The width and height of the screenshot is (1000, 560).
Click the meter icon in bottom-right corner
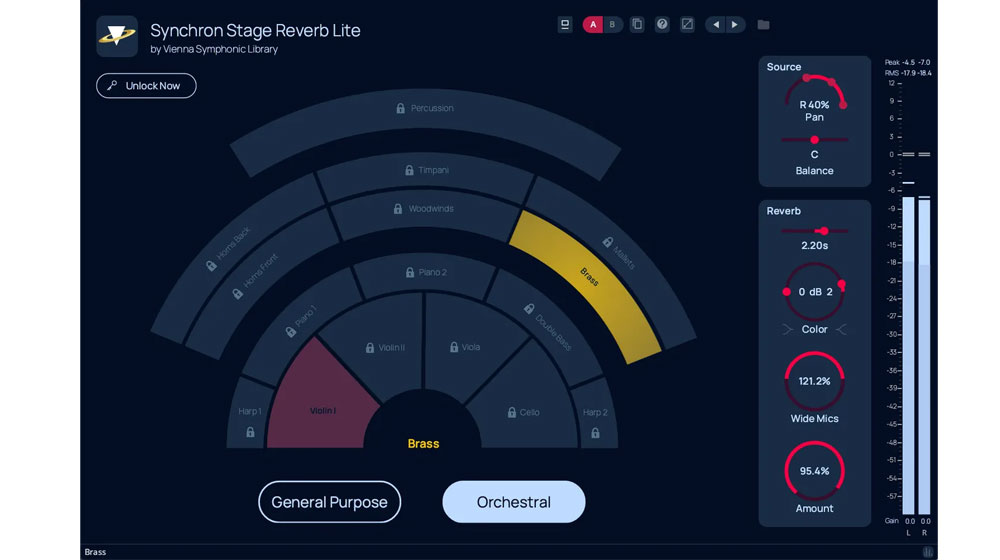(928, 552)
